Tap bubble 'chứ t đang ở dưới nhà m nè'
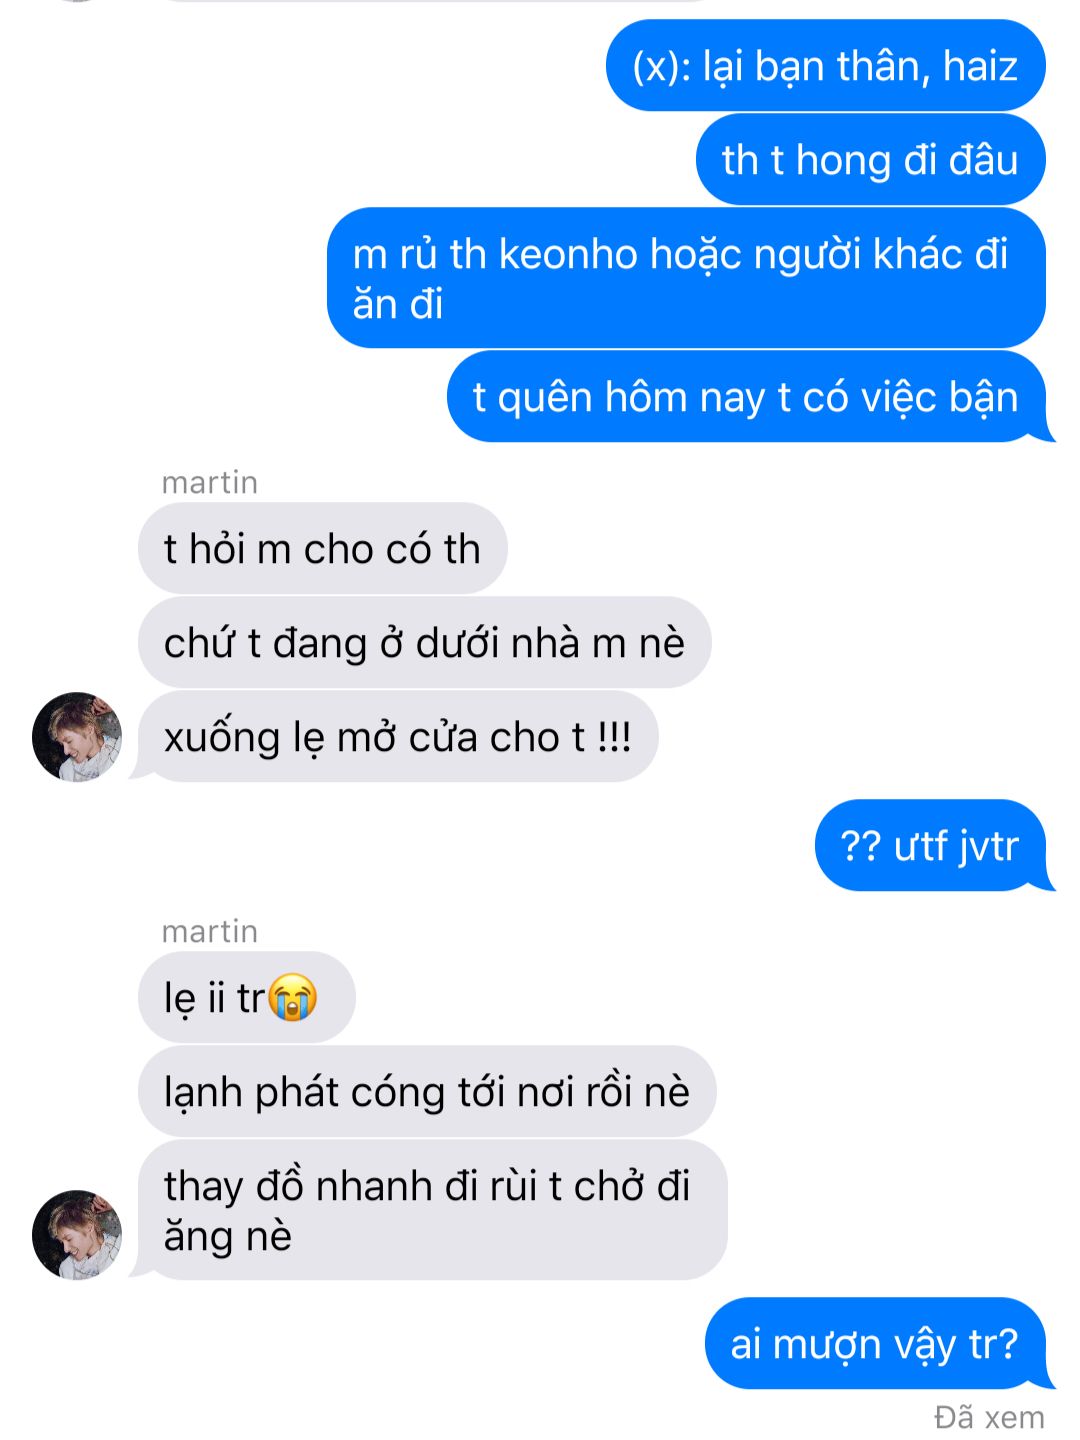This screenshot has height=1440, width=1080. coord(424,643)
